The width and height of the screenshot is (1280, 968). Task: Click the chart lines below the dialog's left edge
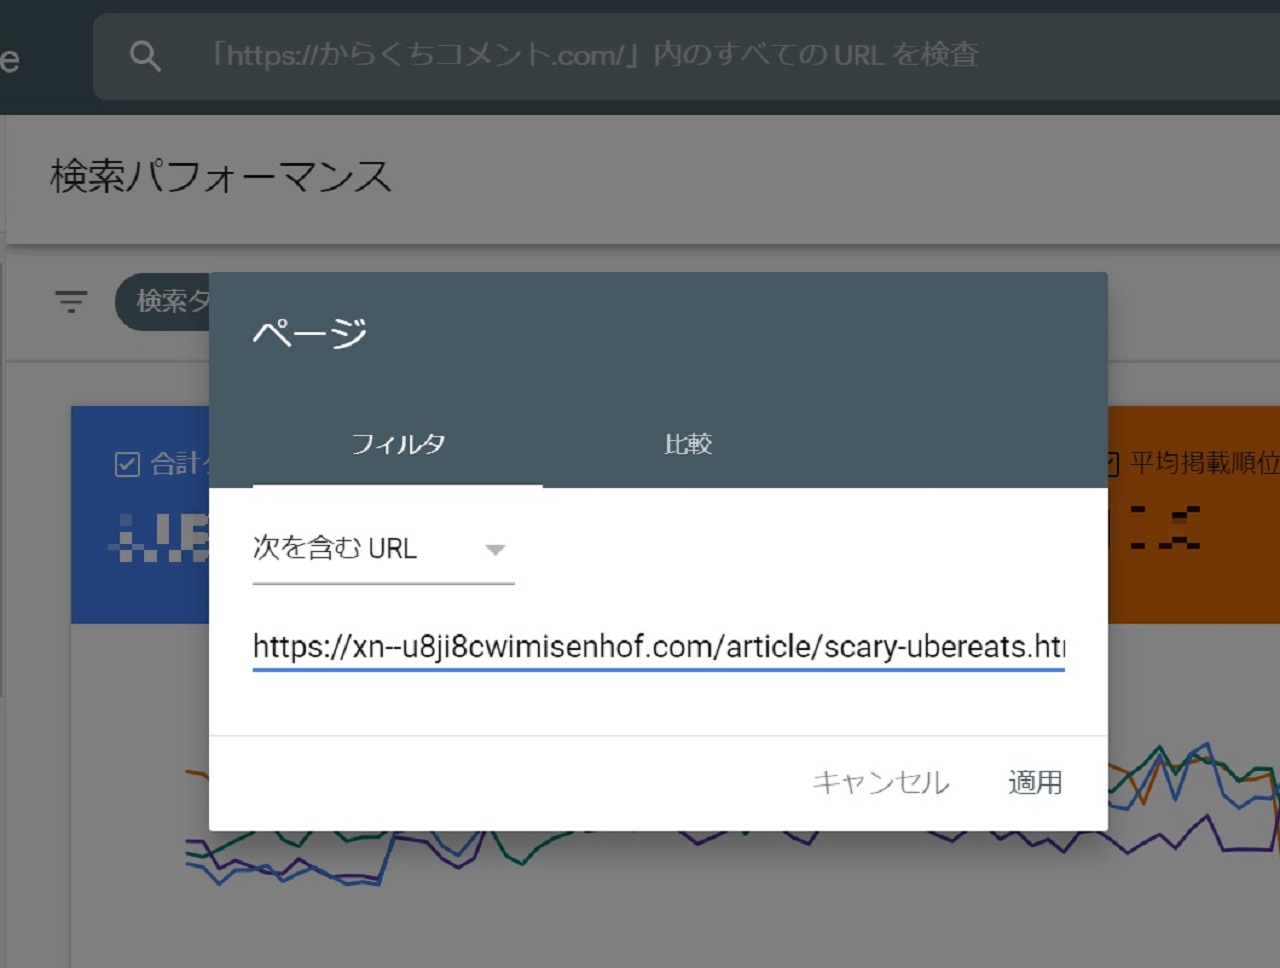tap(230, 860)
